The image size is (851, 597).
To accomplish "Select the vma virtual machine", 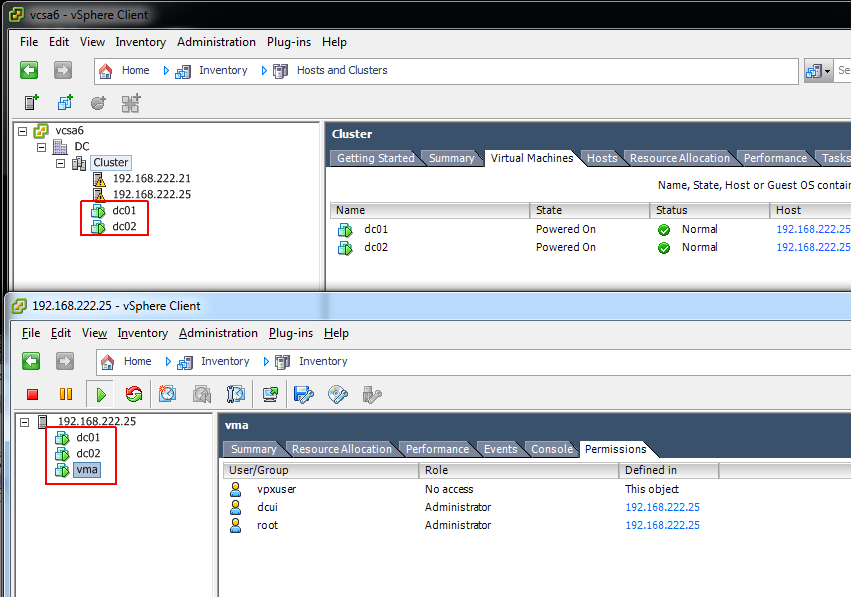I will [x=87, y=469].
